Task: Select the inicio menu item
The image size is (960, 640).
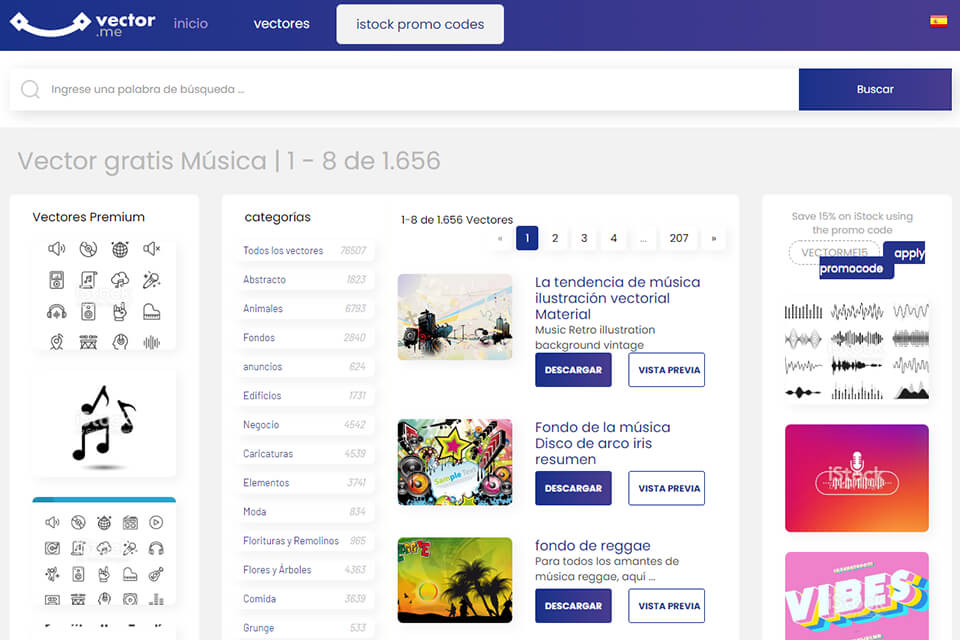Action: (190, 23)
